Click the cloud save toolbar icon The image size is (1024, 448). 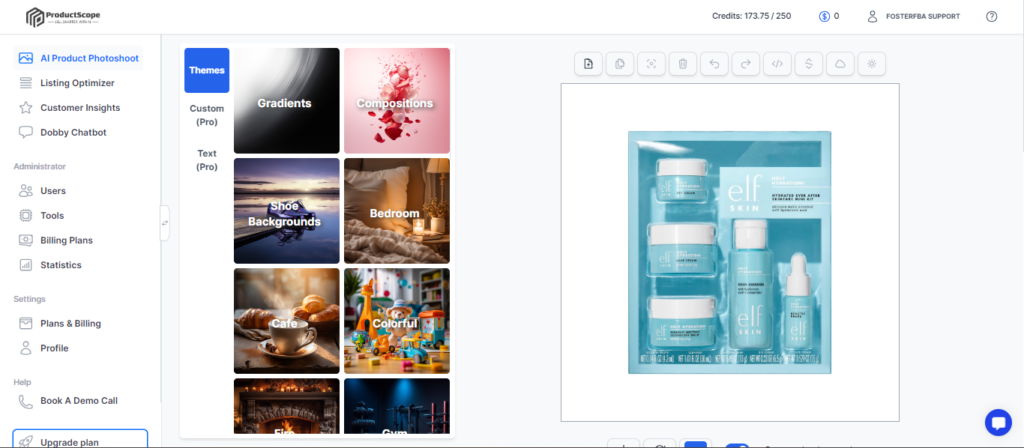[x=840, y=63]
